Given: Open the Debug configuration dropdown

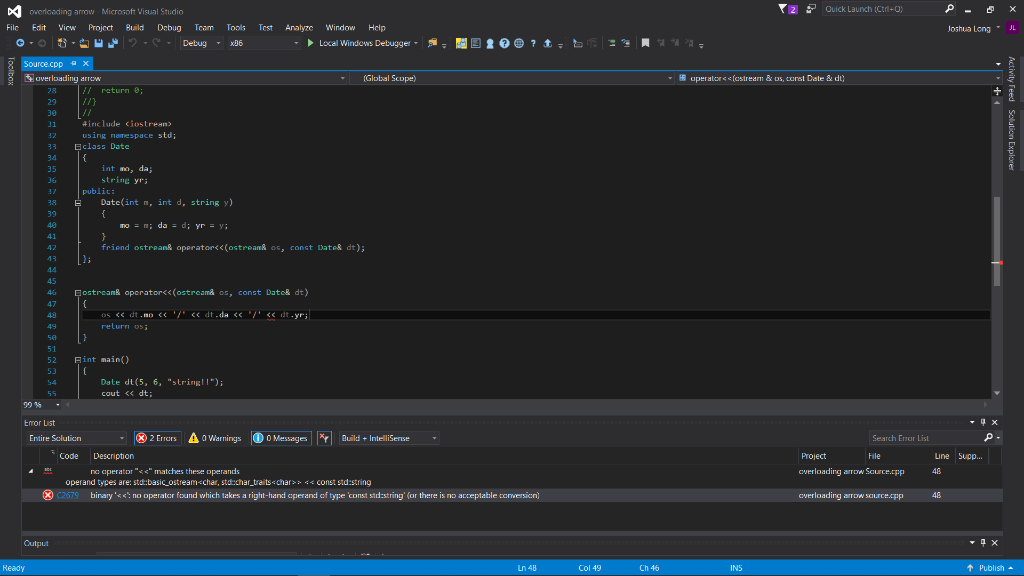Looking at the screenshot, I should [x=199, y=43].
